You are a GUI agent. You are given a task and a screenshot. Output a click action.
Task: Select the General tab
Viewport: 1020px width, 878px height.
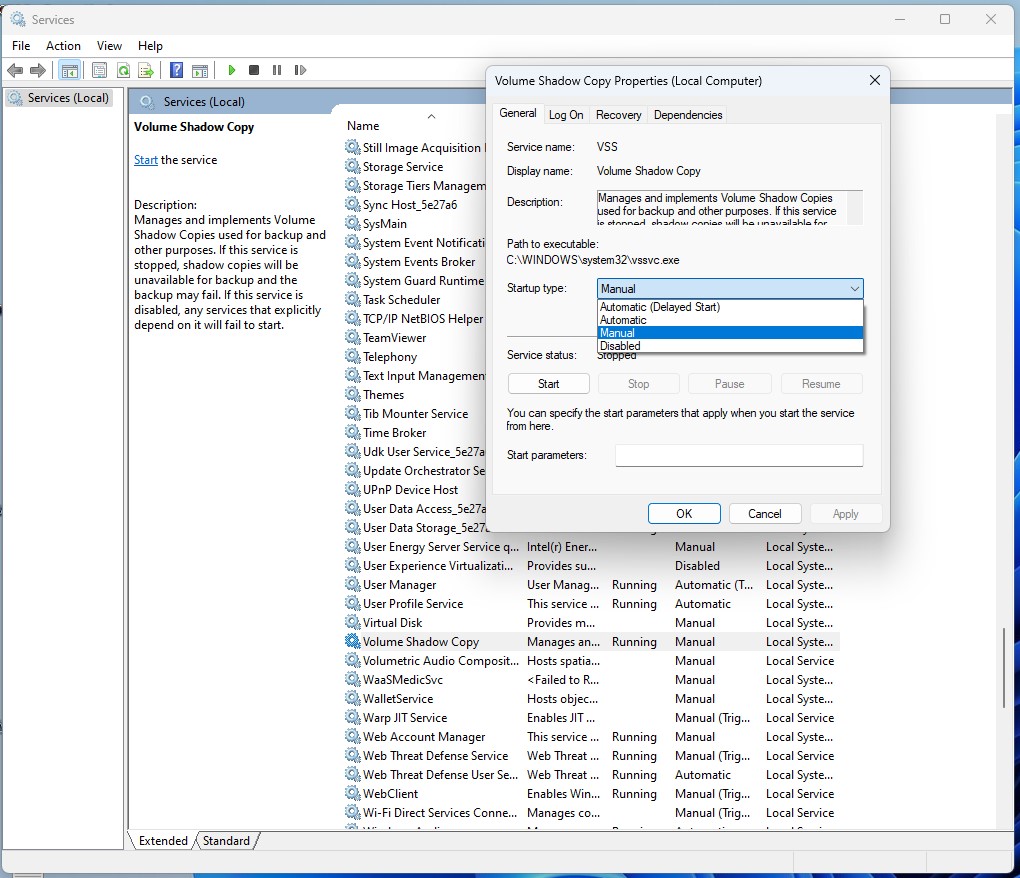click(x=518, y=113)
